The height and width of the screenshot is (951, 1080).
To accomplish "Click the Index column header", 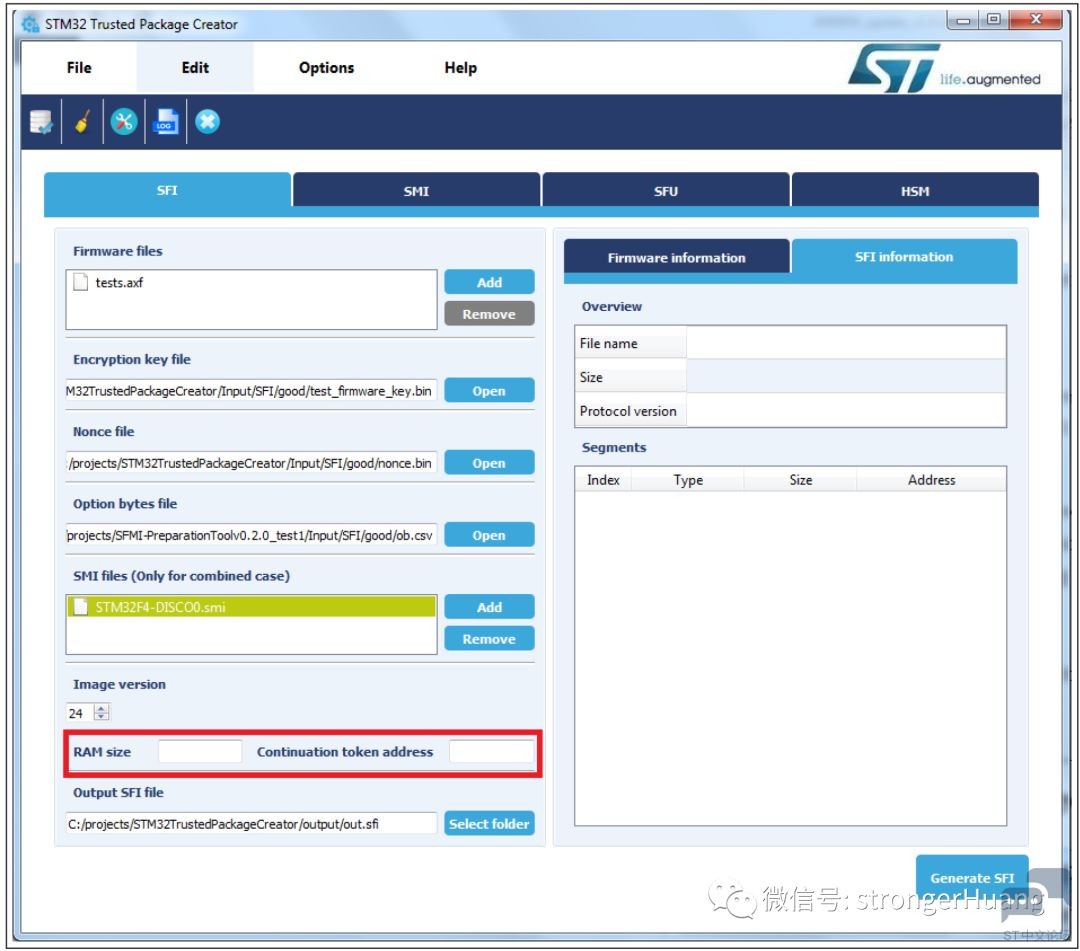I will (603, 479).
